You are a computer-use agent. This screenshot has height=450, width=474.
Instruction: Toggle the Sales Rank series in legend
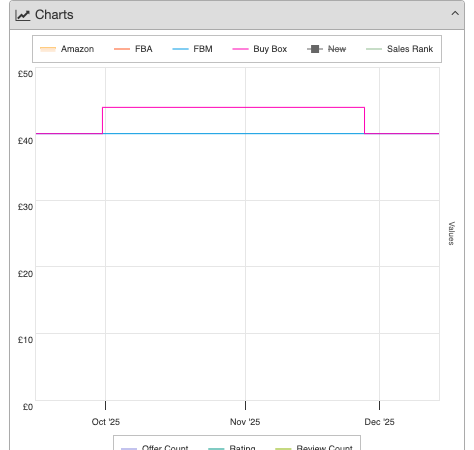coord(399,49)
